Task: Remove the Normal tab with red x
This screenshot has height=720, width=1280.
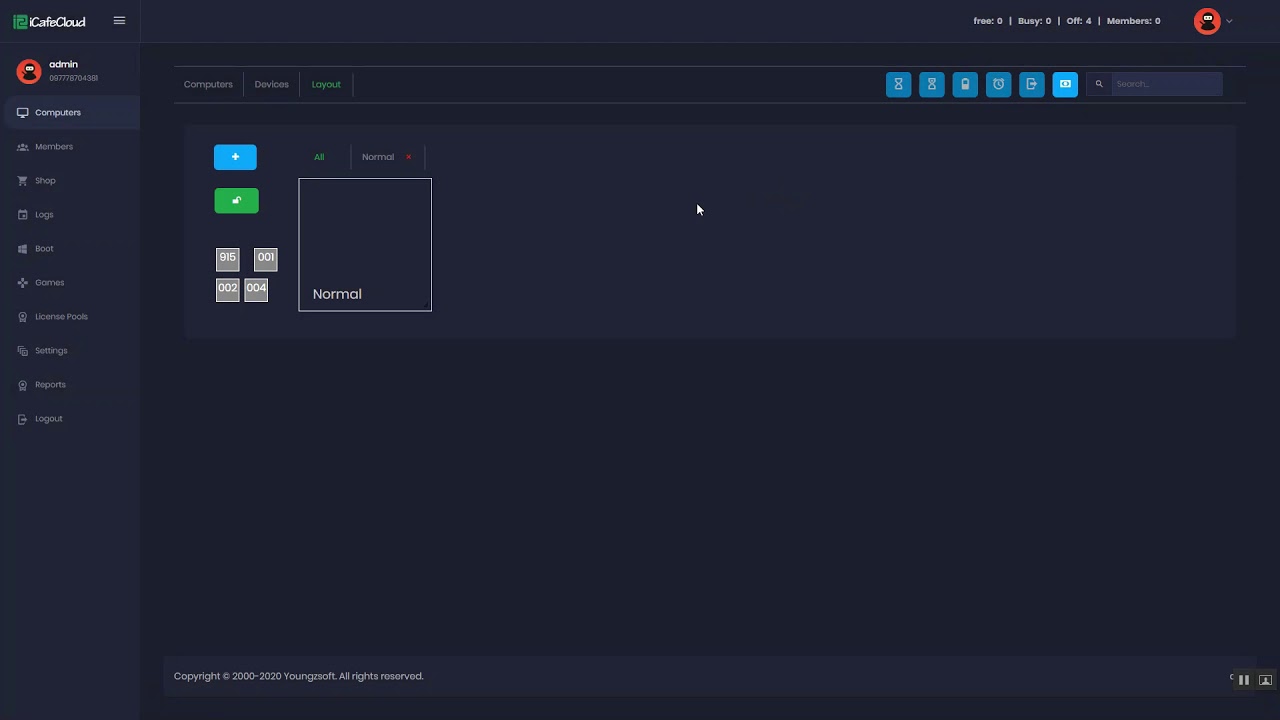Action: (x=408, y=157)
